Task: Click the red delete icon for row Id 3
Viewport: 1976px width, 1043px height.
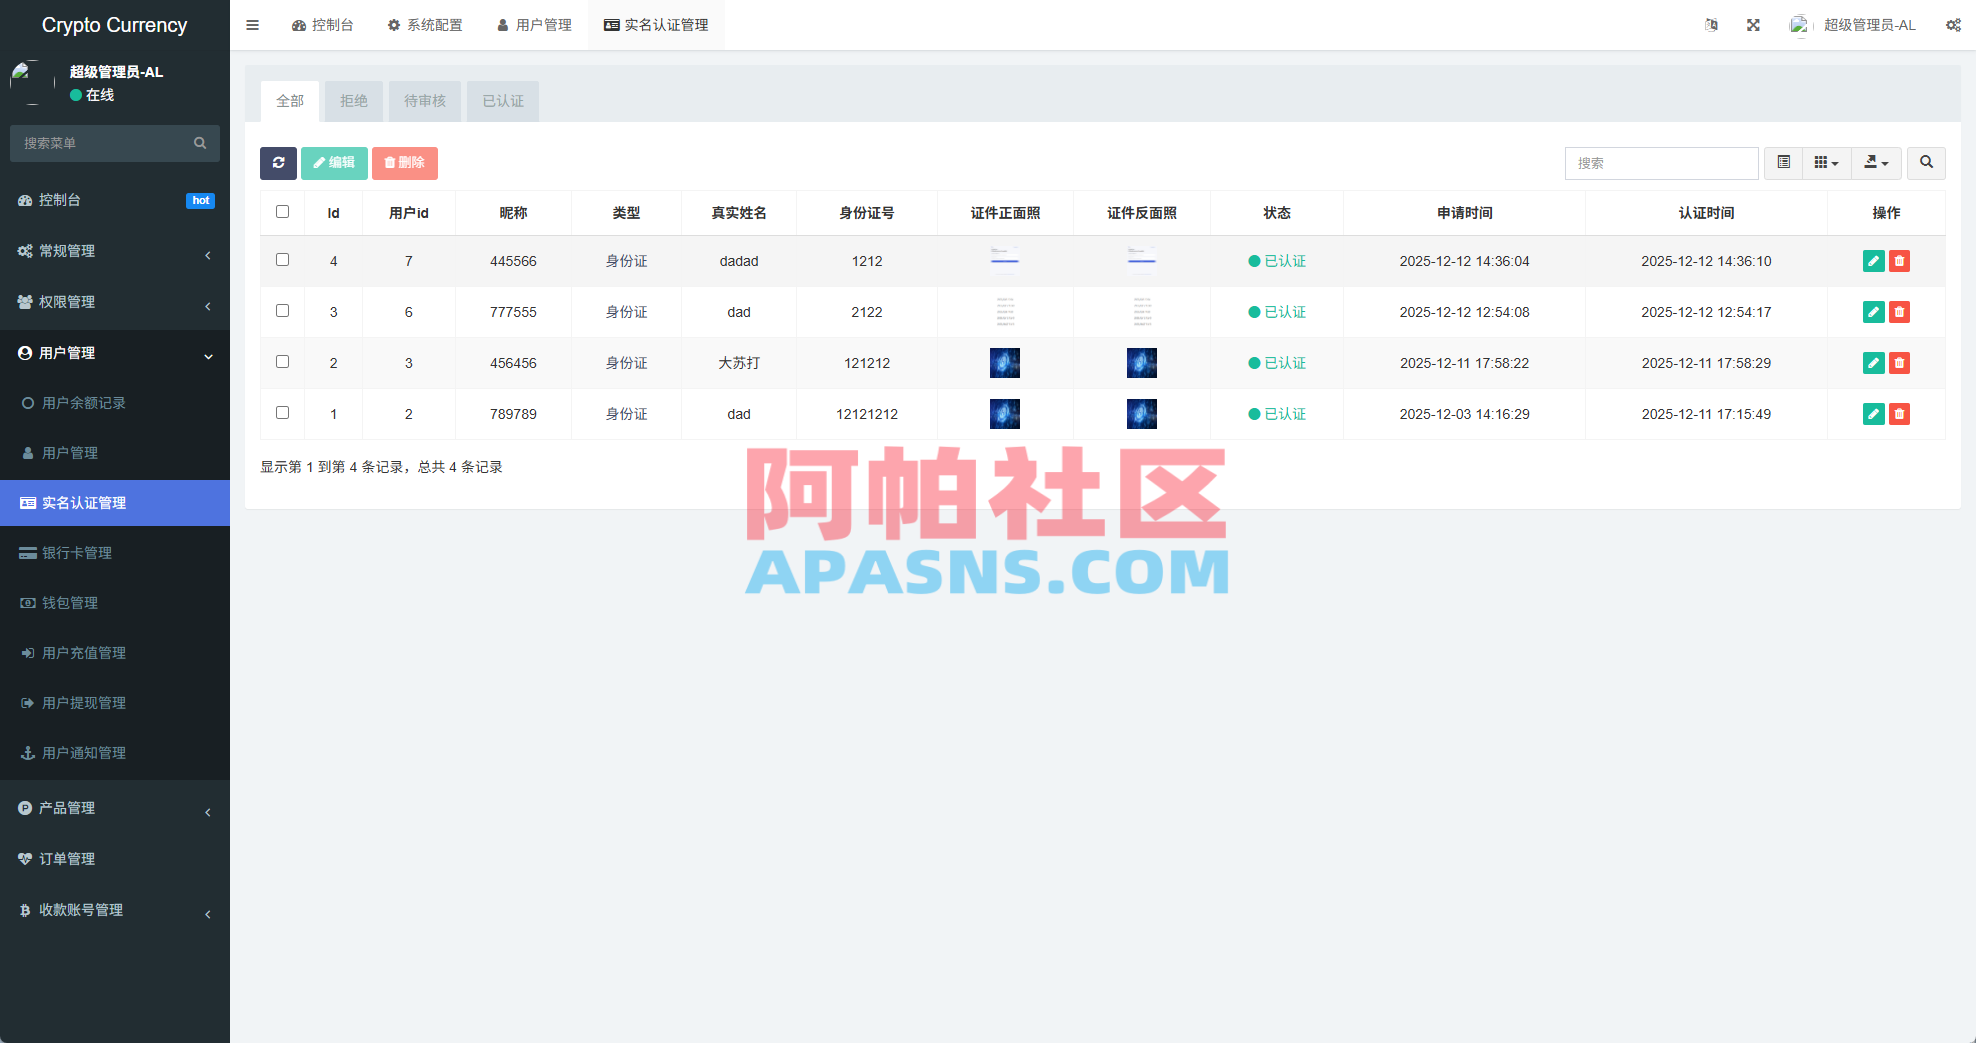Action: [x=1899, y=312]
